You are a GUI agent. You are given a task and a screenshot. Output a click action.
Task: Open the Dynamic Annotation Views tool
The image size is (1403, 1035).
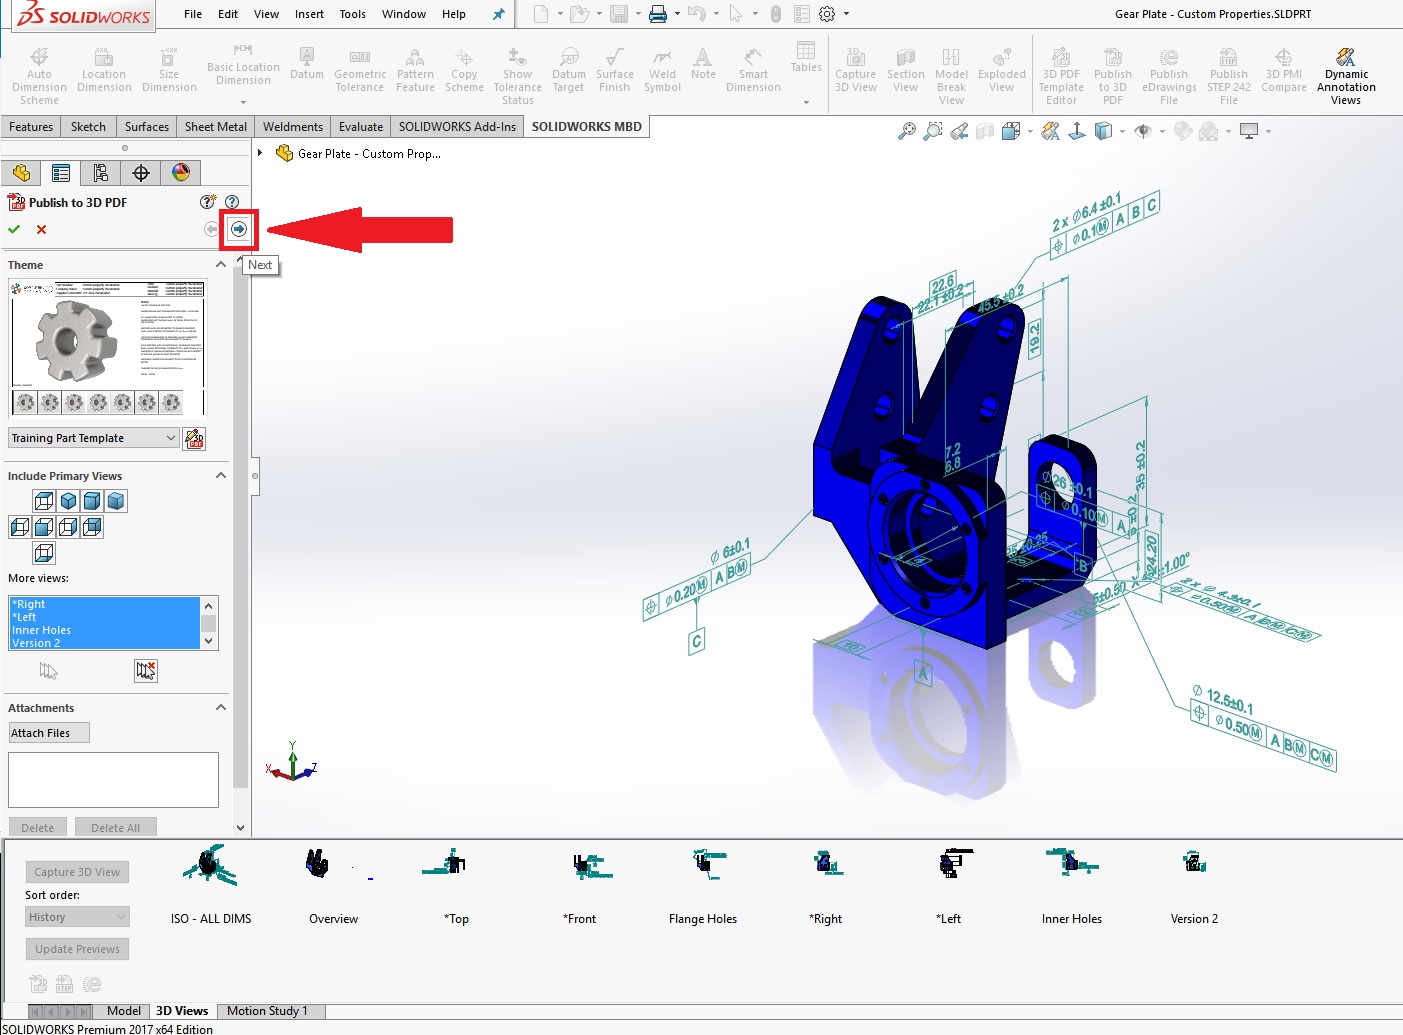point(1345,76)
